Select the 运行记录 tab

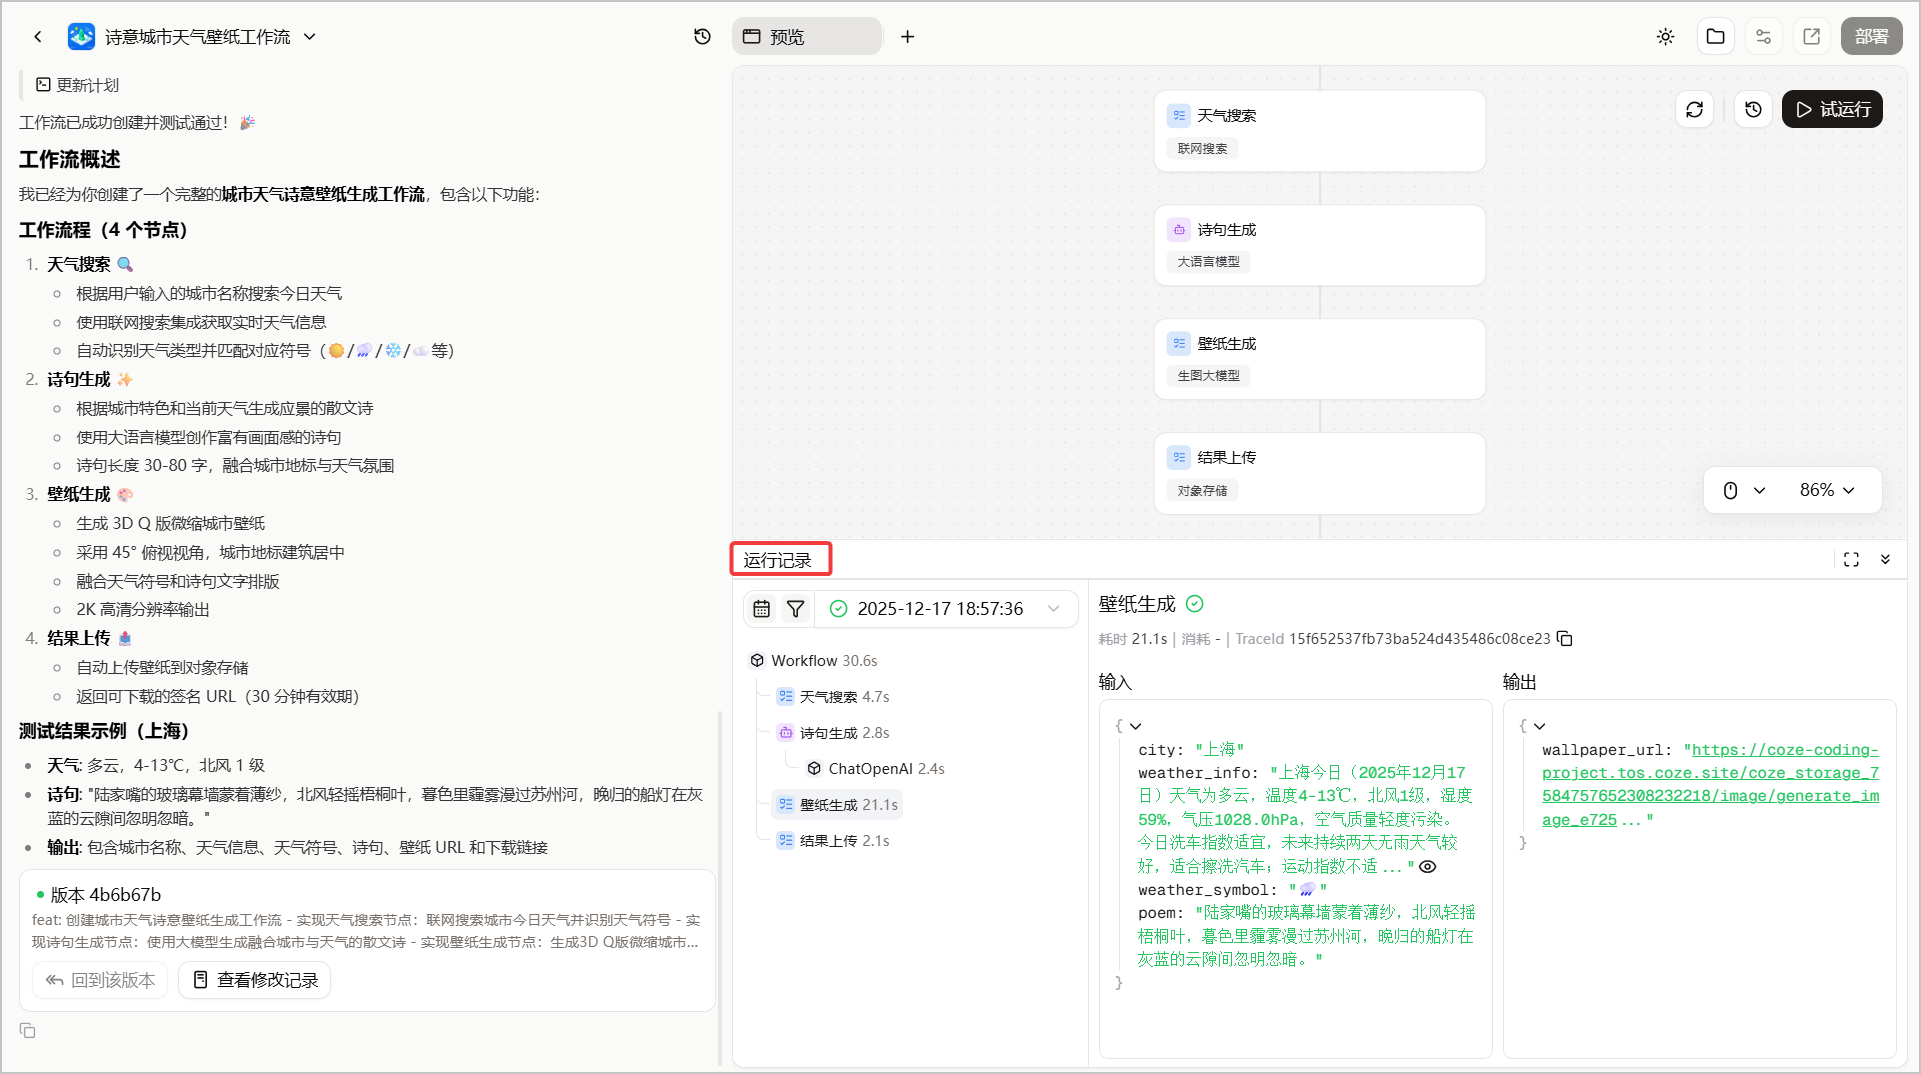point(778,560)
